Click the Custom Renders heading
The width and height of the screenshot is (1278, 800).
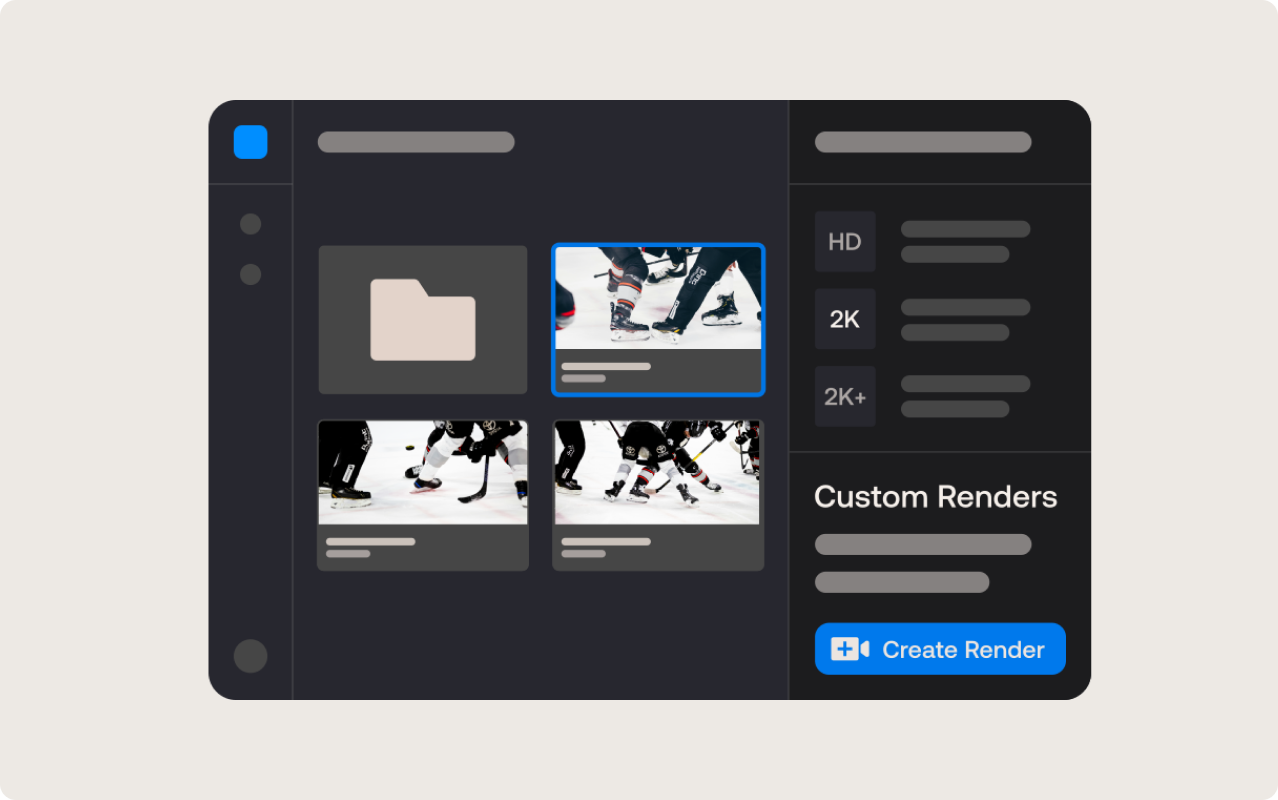[935, 497]
